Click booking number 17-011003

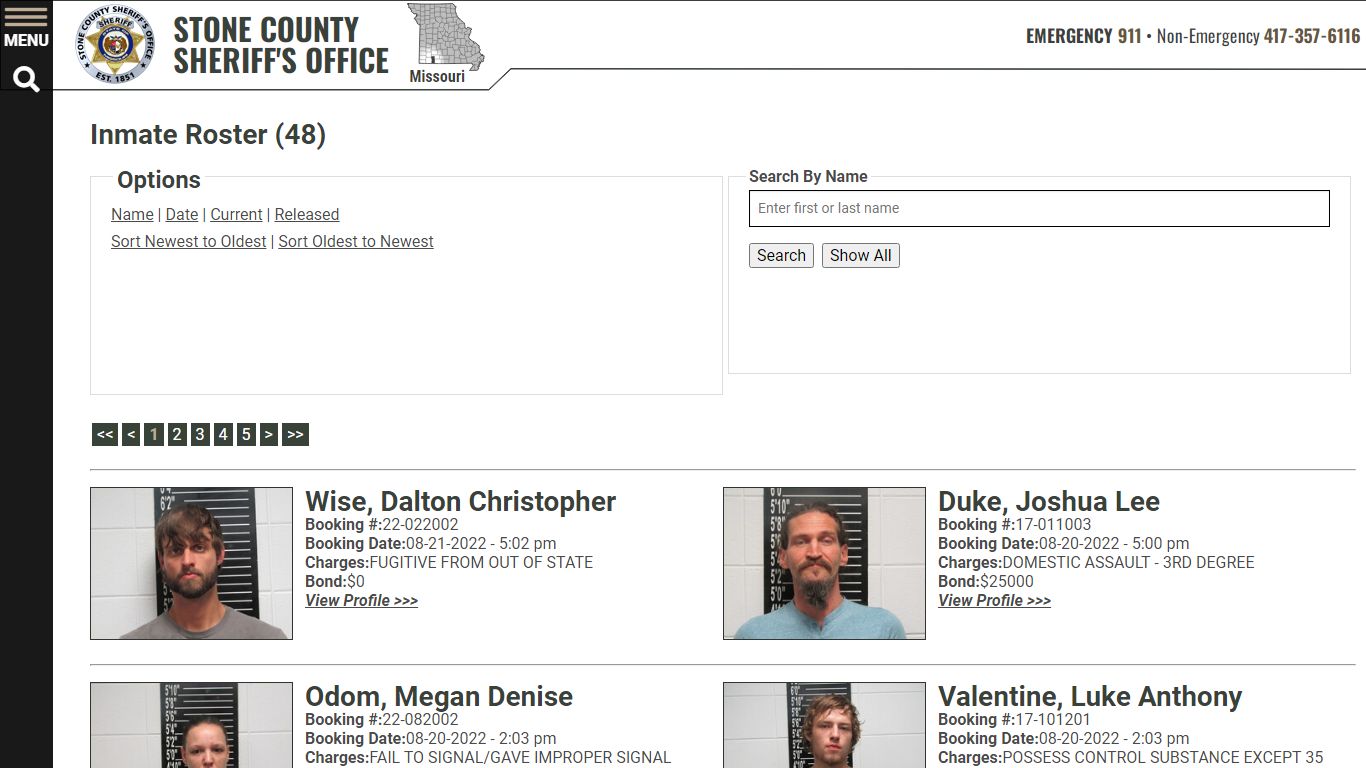click(1053, 524)
